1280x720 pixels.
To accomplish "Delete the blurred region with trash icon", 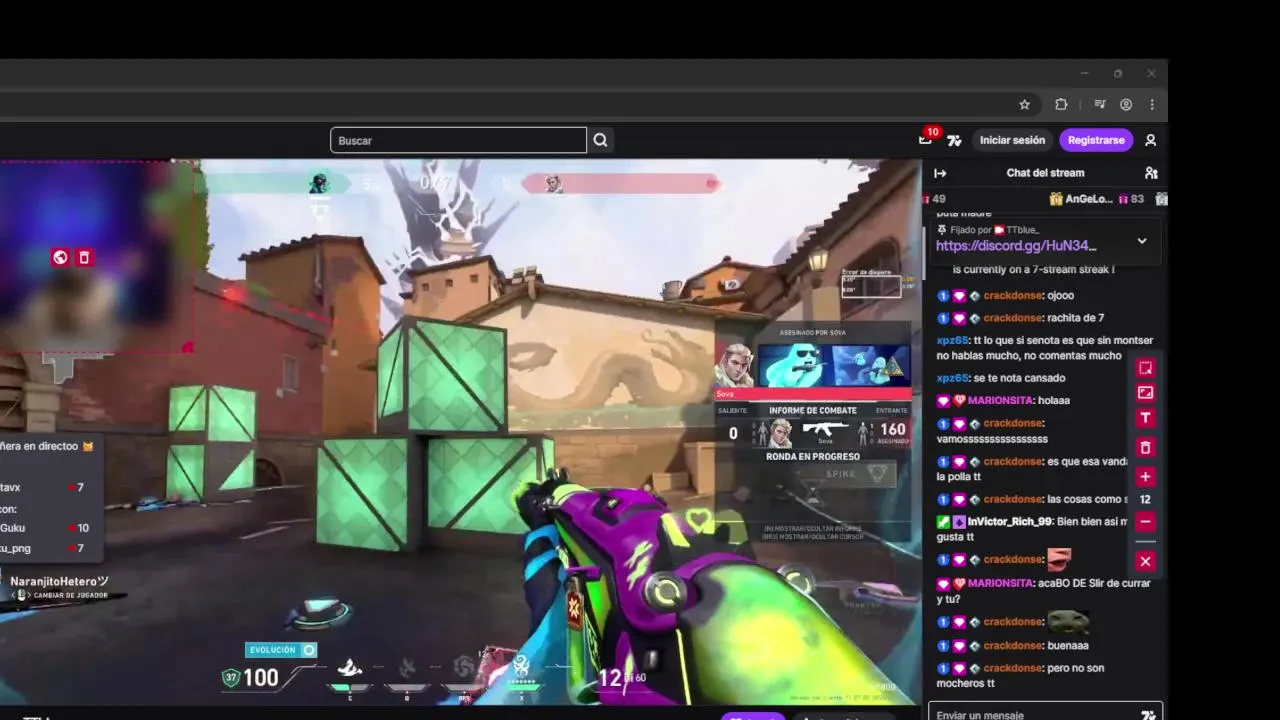I will pyautogui.click(x=84, y=258).
